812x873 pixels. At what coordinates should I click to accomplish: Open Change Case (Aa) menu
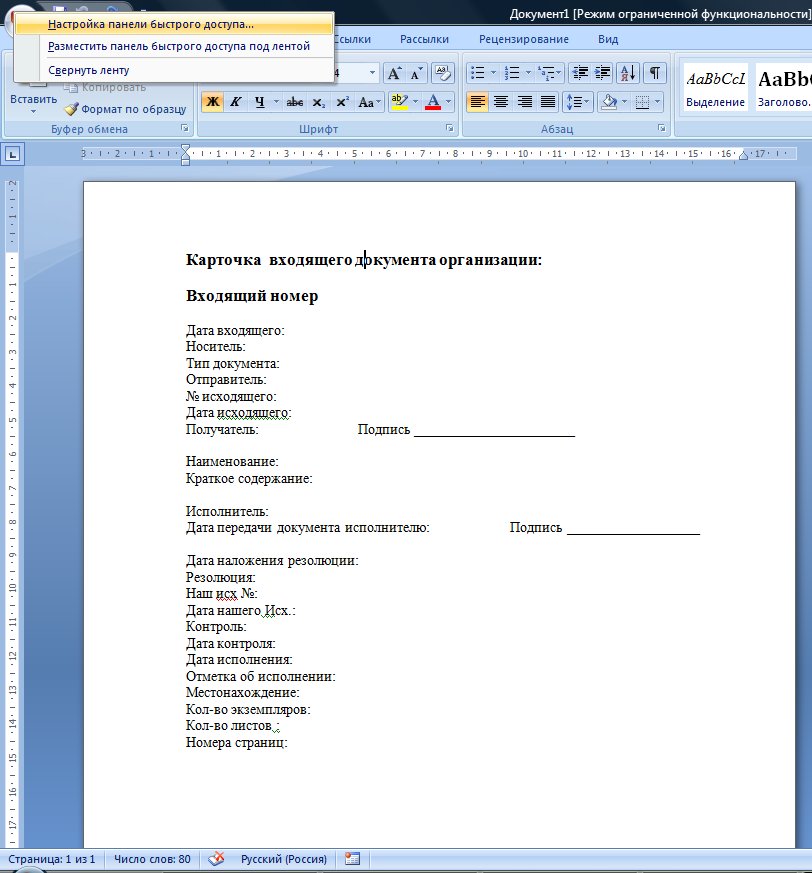369,102
